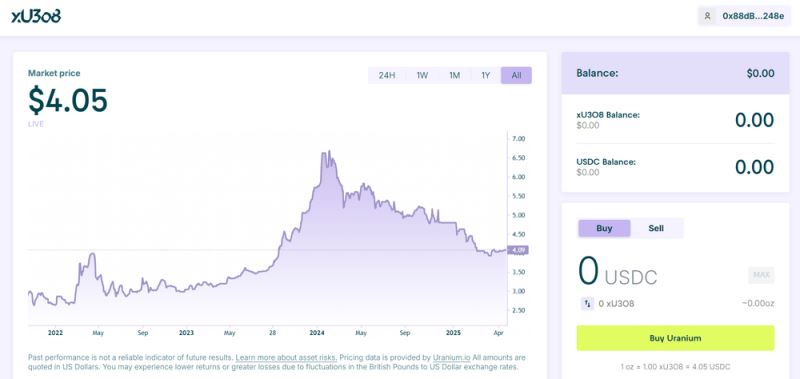Viewport: 800px width, 379px height.
Task: Open the Uranium.io link
Action: pos(453,358)
